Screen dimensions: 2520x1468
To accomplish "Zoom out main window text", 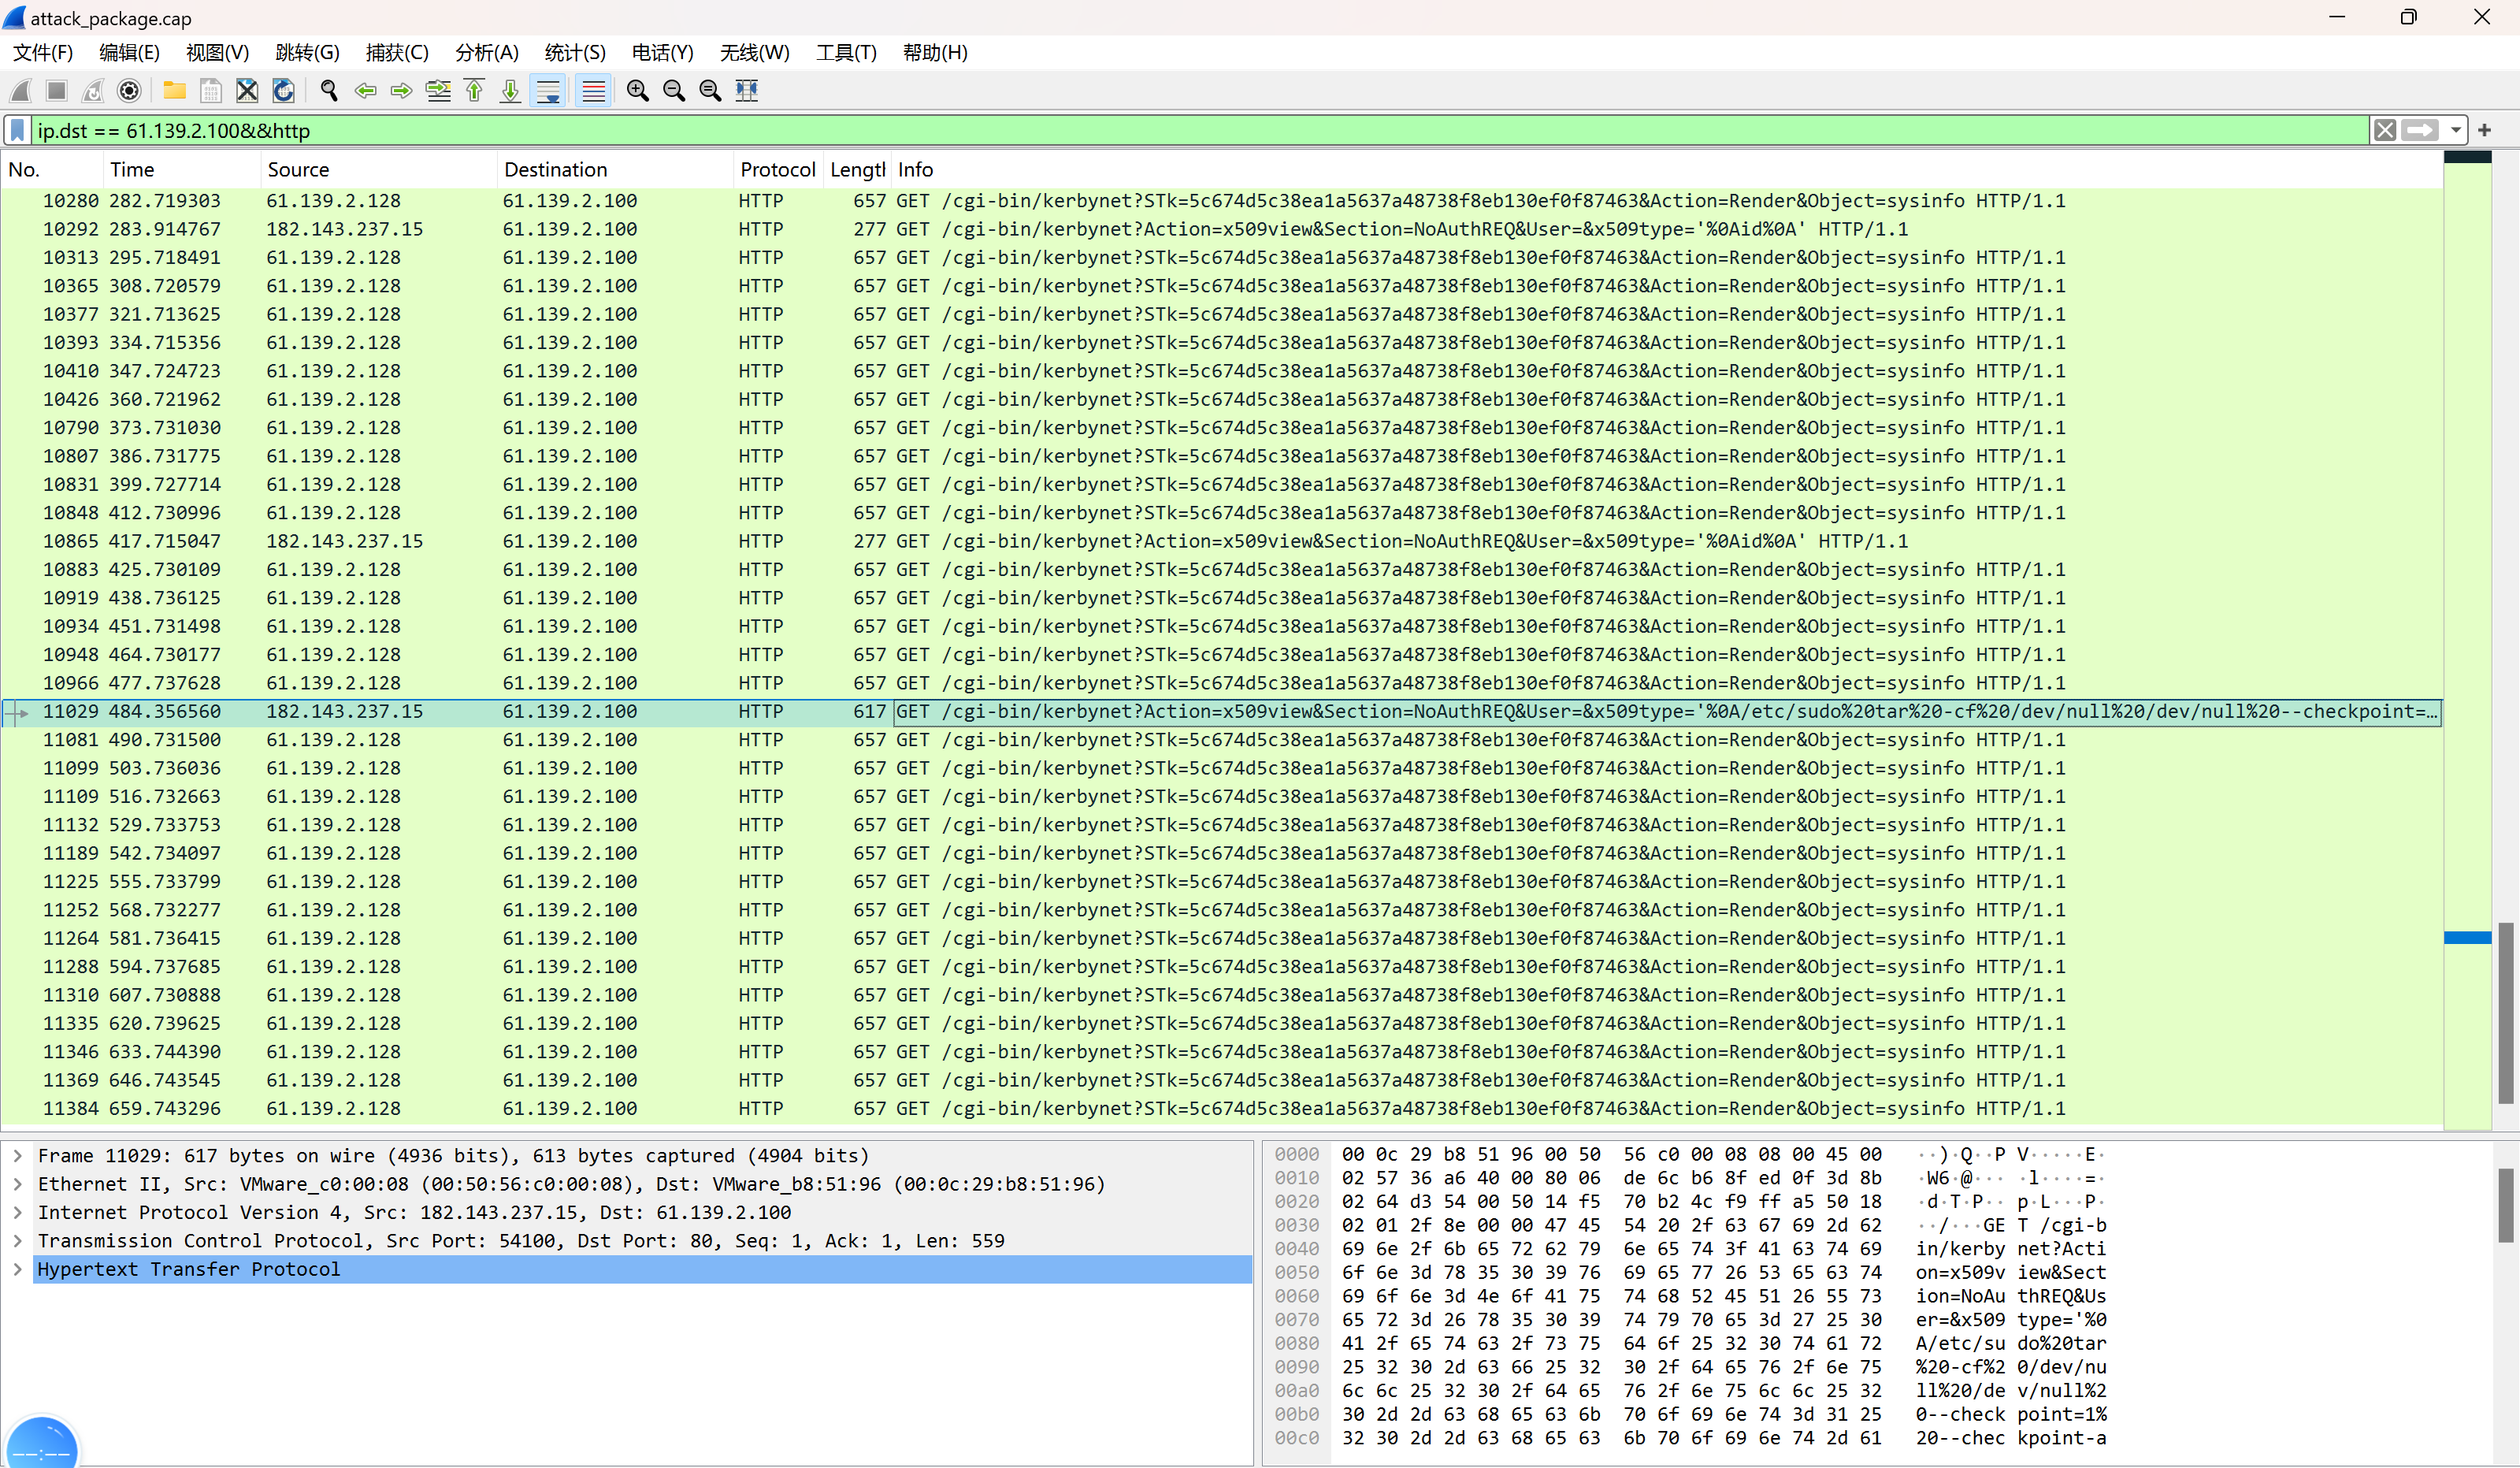I will (674, 91).
